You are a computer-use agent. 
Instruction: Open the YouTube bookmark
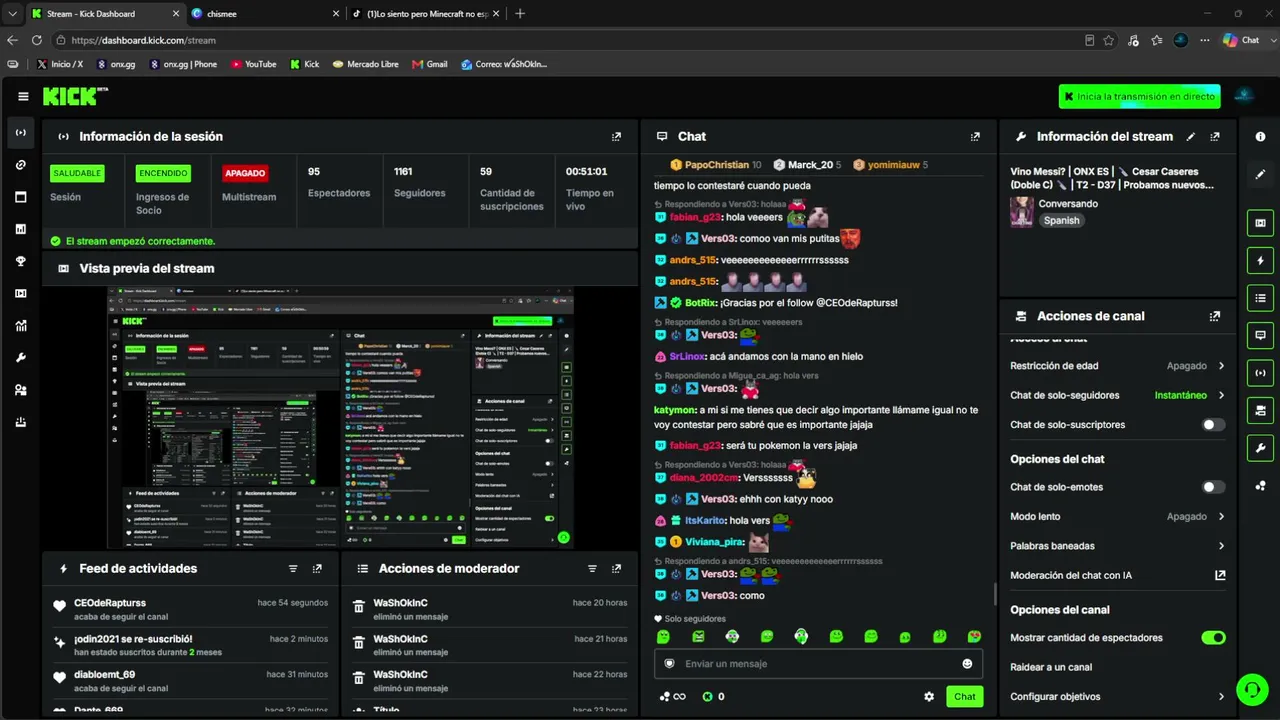click(x=254, y=64)
